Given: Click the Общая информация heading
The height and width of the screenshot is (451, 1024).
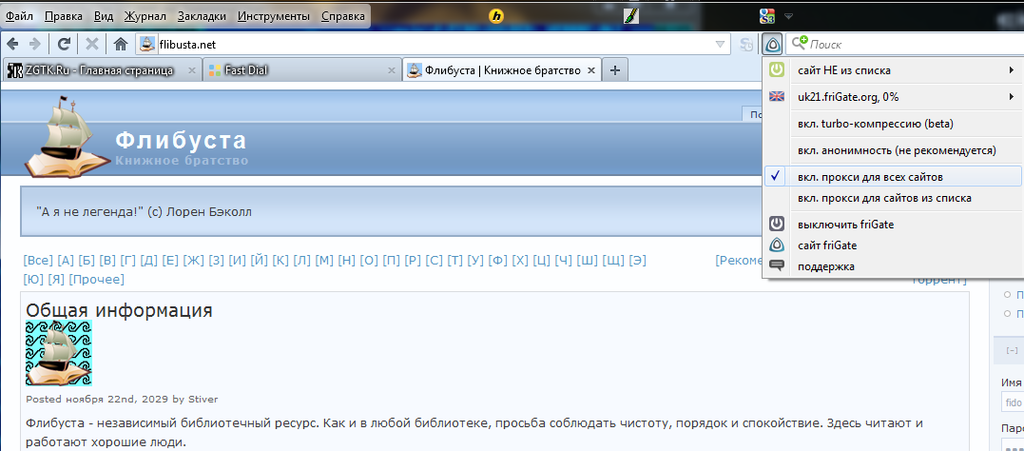Looking at the screenshot, I should (119, 310).
